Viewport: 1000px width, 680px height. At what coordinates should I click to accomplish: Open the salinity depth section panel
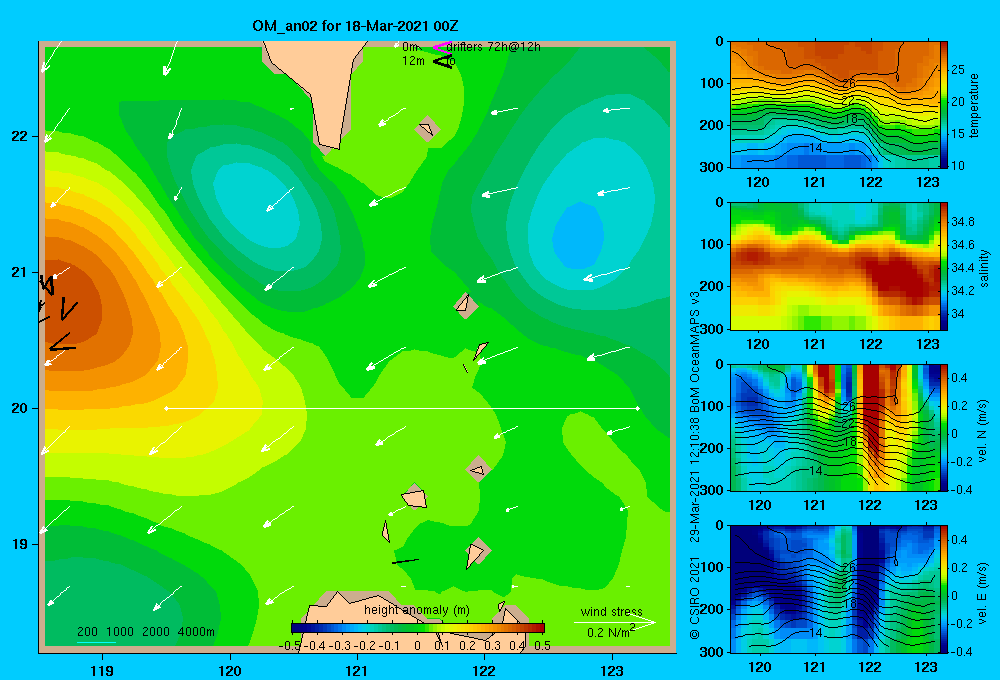(x=834, y=266)
